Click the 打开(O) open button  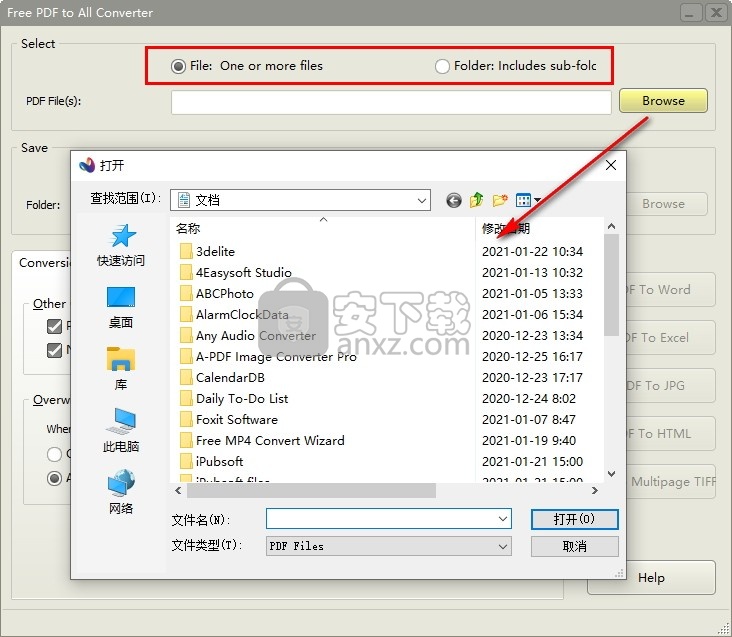pos(574,519)
